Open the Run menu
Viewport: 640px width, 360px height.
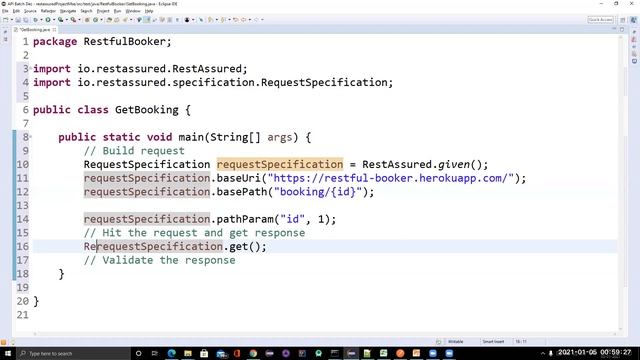click(x=118, y=11)
